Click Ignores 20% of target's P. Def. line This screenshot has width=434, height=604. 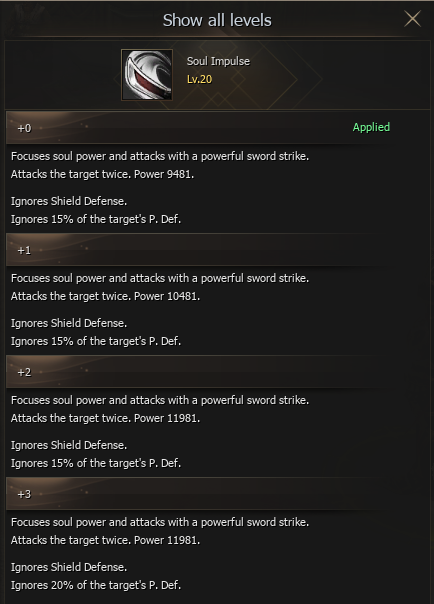pyautogui.click(x=96, y=585)
